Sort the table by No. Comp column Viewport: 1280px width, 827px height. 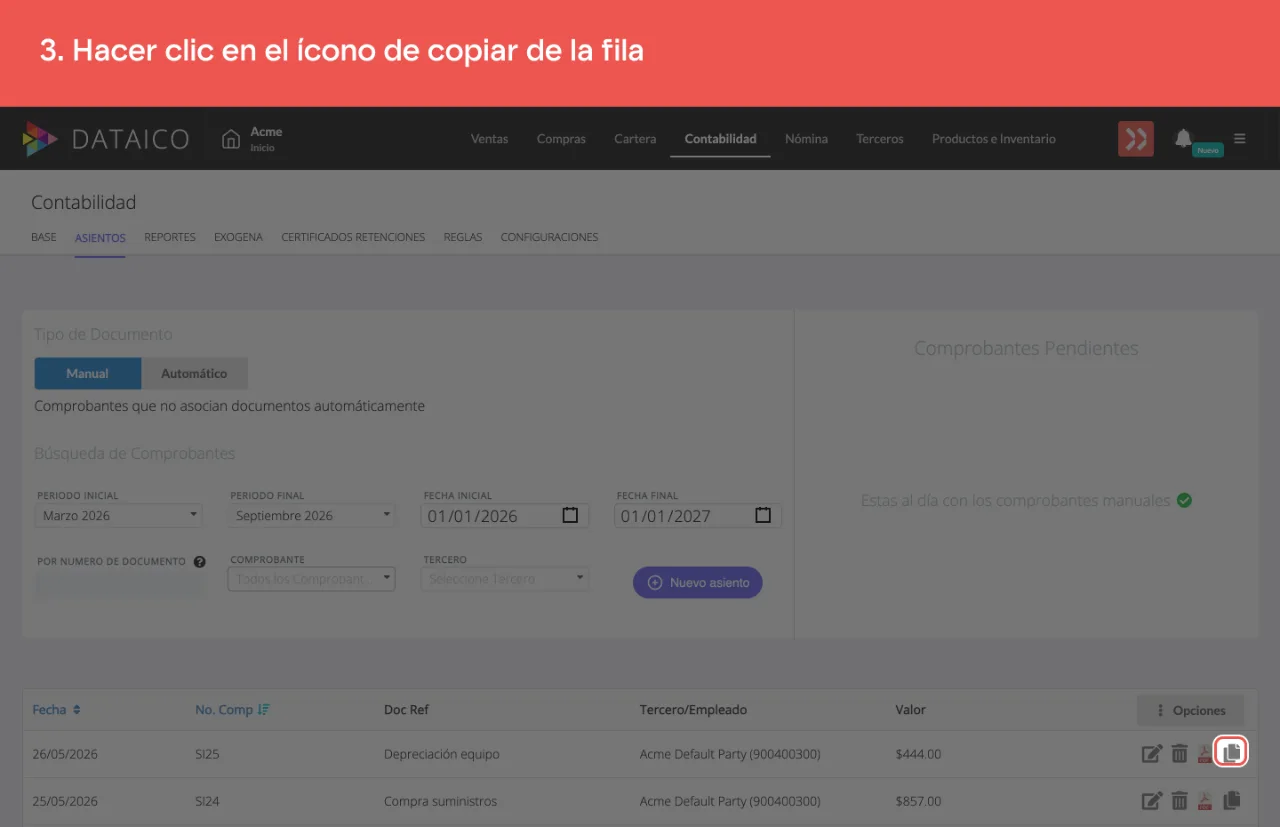point(233,710)
